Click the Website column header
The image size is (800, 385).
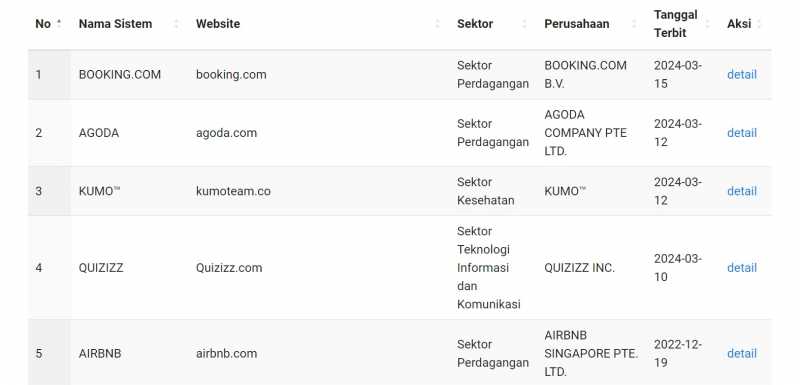218,23
